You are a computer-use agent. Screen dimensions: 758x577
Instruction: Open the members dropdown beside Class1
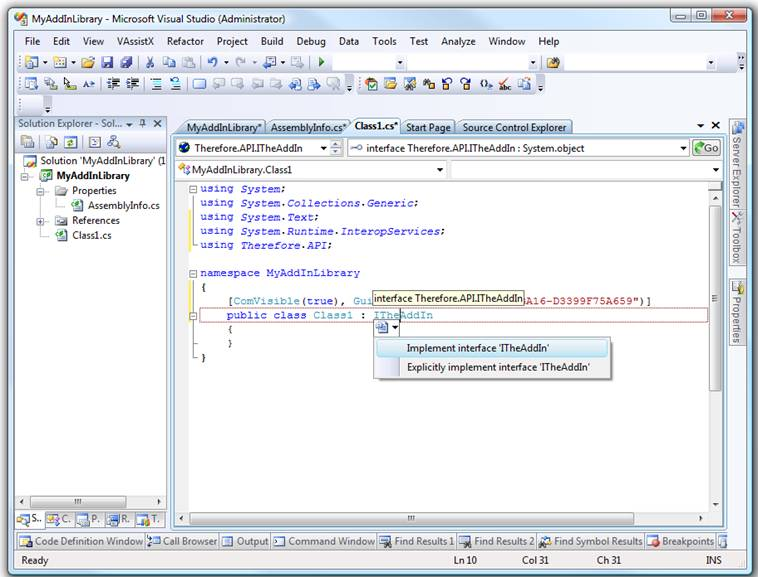[715, 170]
